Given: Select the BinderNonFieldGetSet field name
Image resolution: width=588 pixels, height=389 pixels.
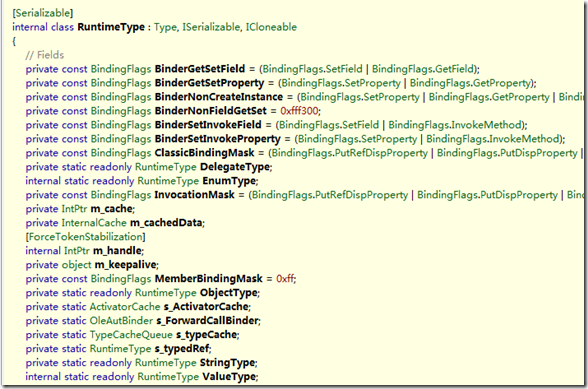Looking at the screenshot, I should tap(210, 111).
